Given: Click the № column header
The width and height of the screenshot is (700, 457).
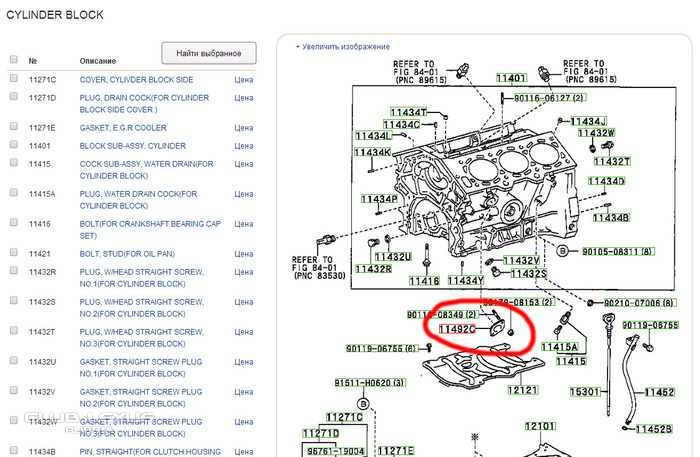Looking at the screenshot, I should click(33, 61).
